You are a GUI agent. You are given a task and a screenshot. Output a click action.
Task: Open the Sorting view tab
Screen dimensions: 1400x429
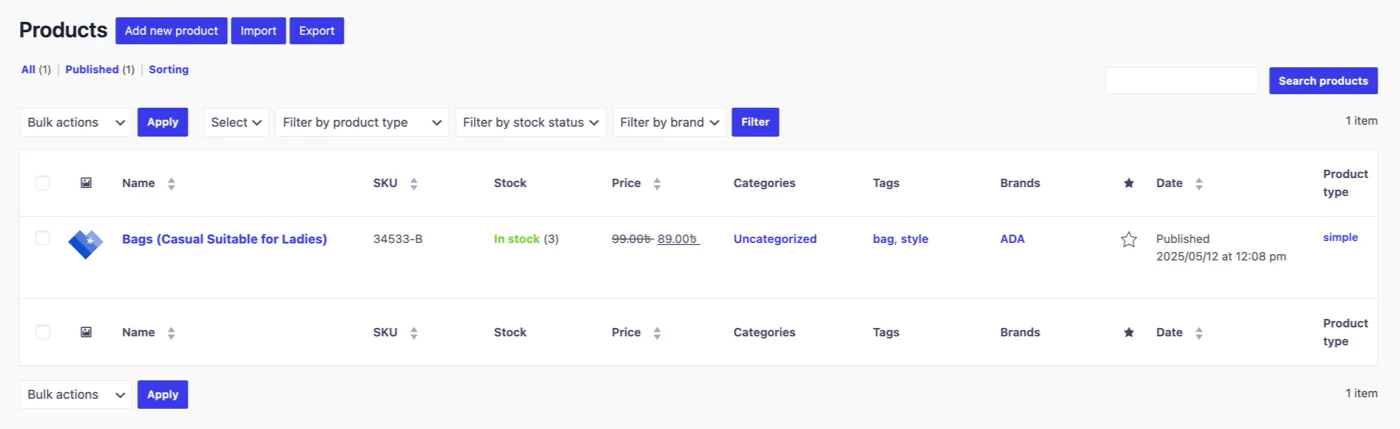click(169, 70)
